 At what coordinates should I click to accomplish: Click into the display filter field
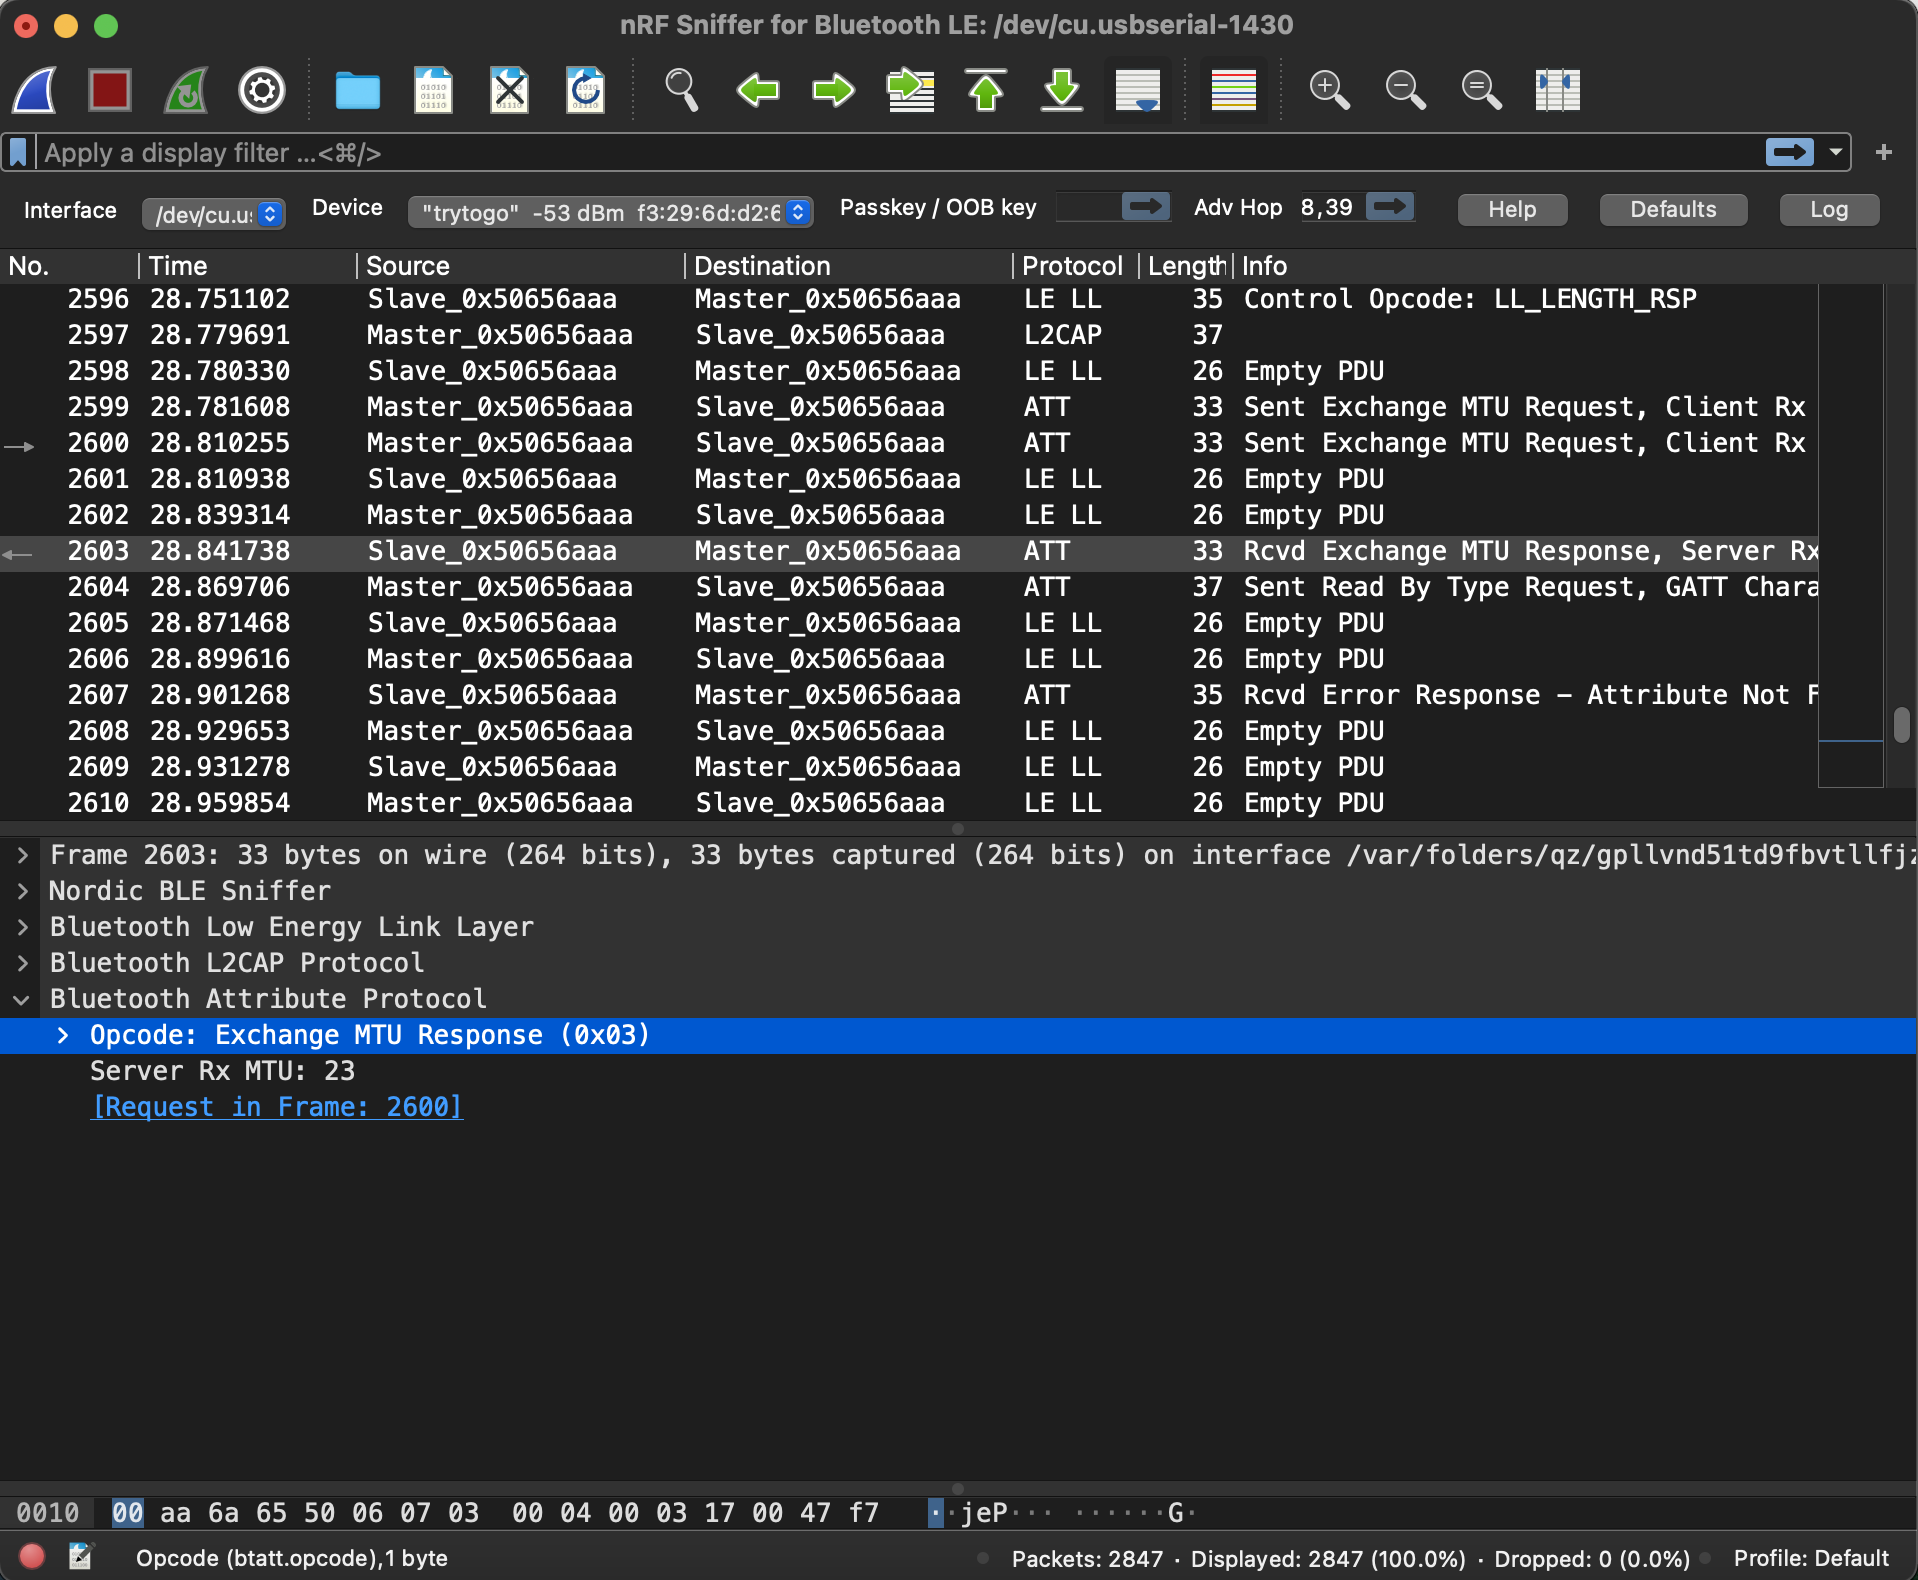(x=900, y=153)
